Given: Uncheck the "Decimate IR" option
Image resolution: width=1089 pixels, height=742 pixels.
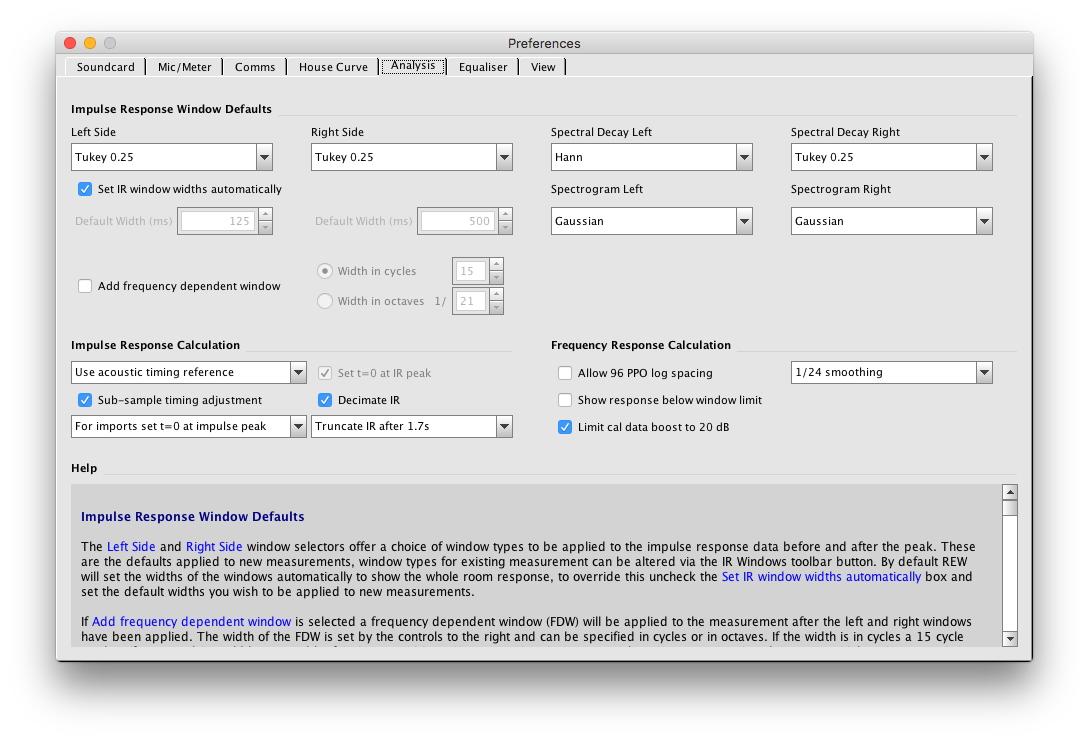Looking at the screenshot, I should [325, 400].
